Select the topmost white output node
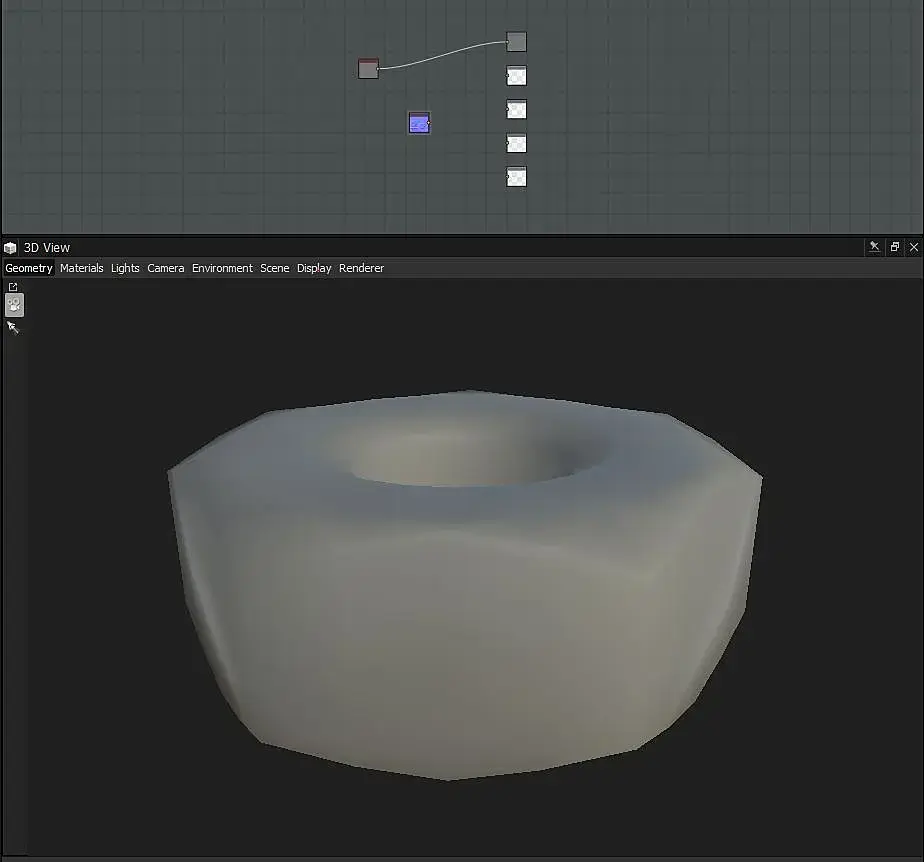 pos(516,76)
